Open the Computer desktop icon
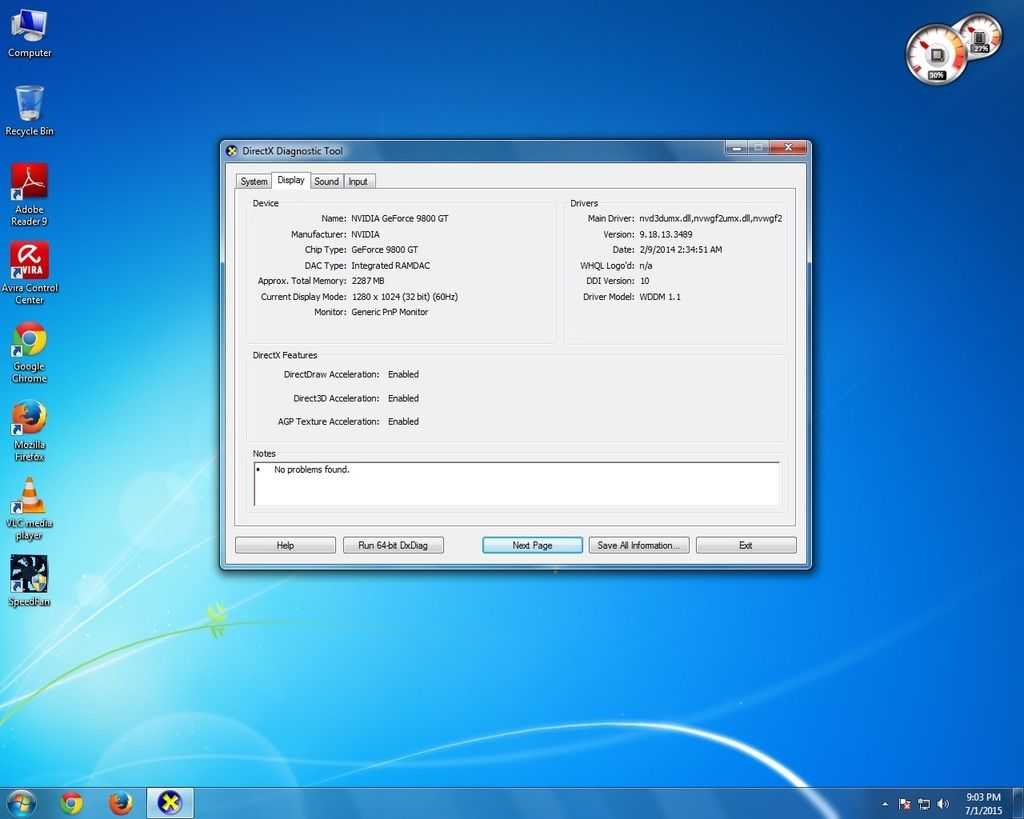Viewport: 1024px width, 819px height. 29,31
